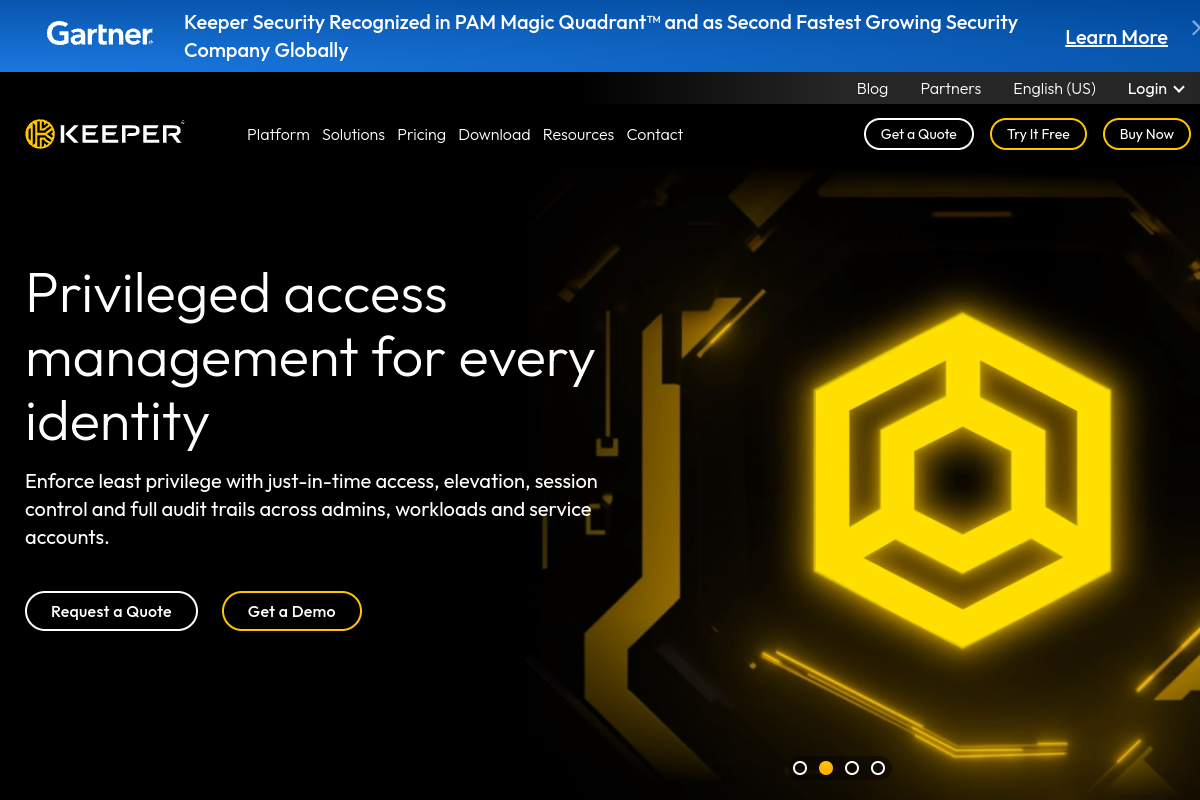Go to the Pricing menu item
Viewport: 1200px width, 800px height.
tap(421, 134)
